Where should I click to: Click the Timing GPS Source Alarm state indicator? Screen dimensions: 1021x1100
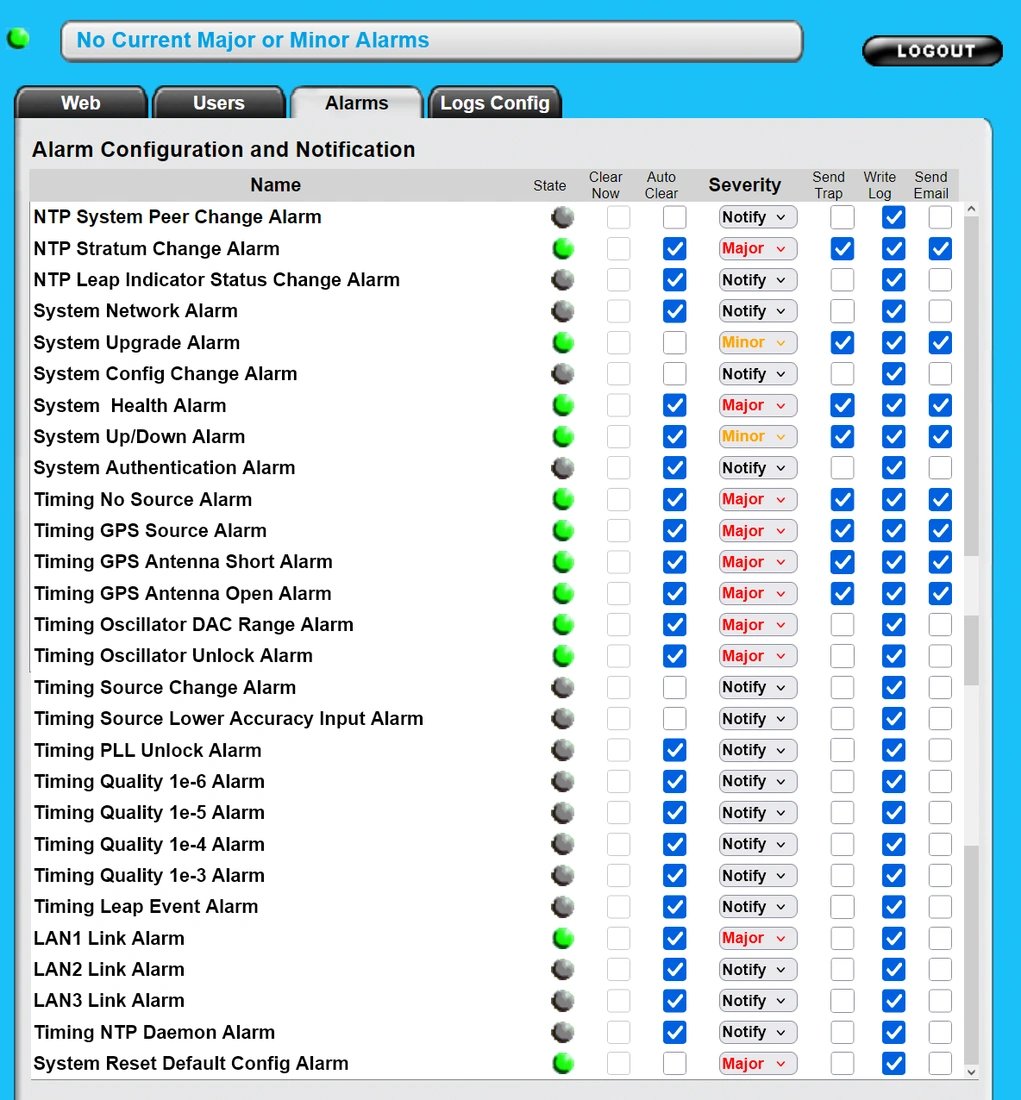[562, 530]
